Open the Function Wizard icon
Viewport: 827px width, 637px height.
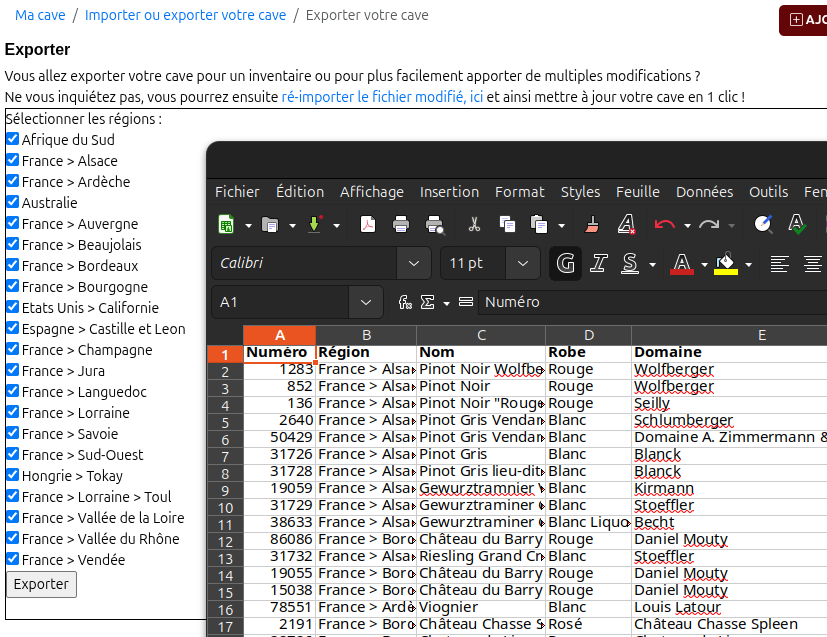click(405, 302)
